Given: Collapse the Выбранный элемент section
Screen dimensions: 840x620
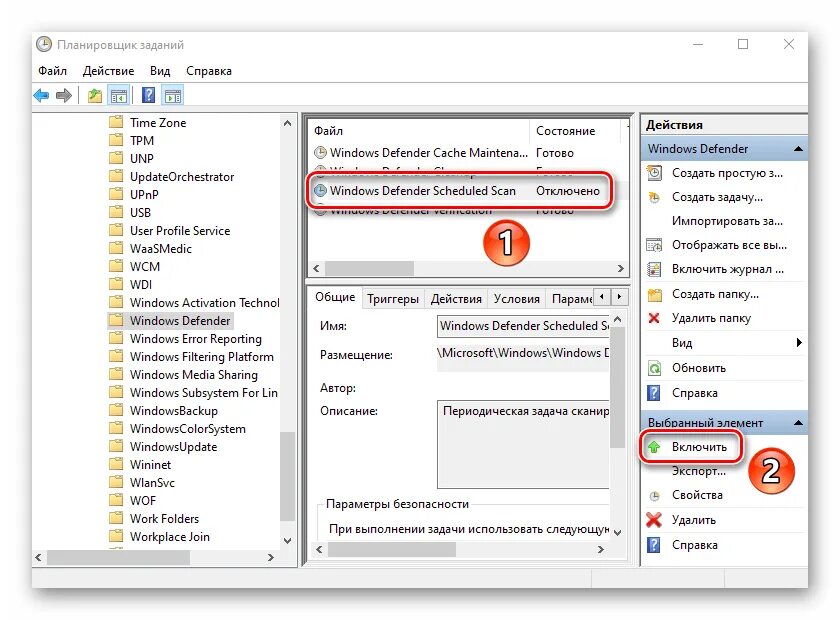Looking at the screenshot, I should coord(798,423).
